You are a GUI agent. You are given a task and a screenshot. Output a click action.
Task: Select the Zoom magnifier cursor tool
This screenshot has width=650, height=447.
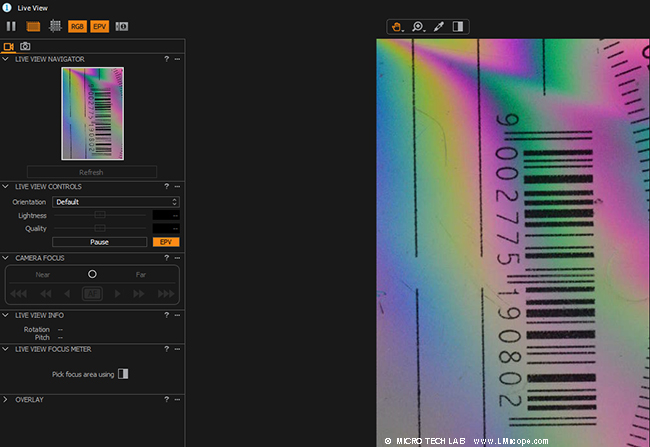[x=418, y=27]
